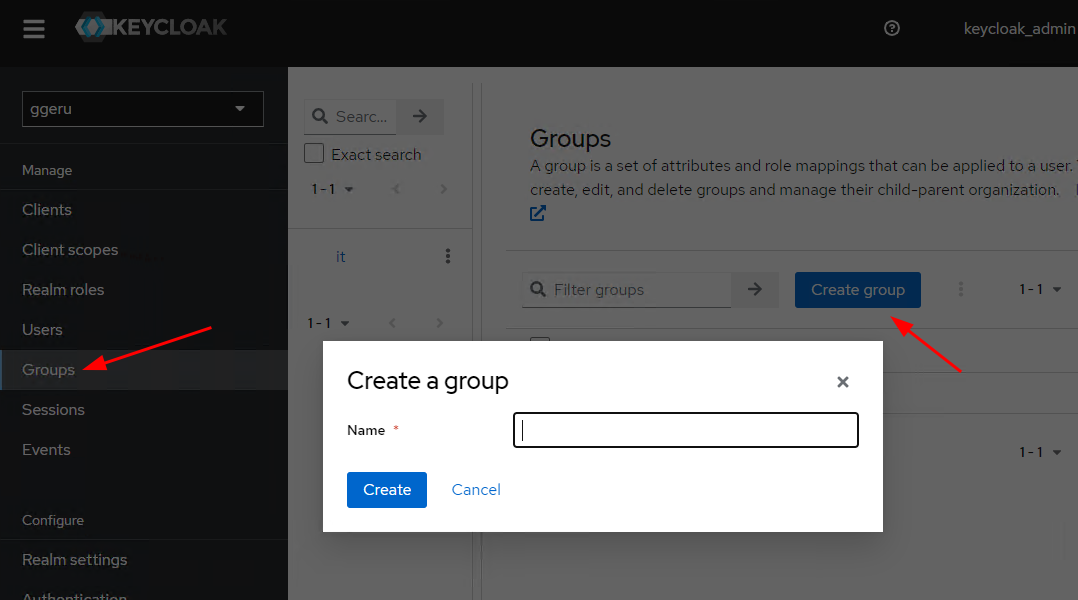
Task: Click the Keycloak logo
Action: pos(152,28)
